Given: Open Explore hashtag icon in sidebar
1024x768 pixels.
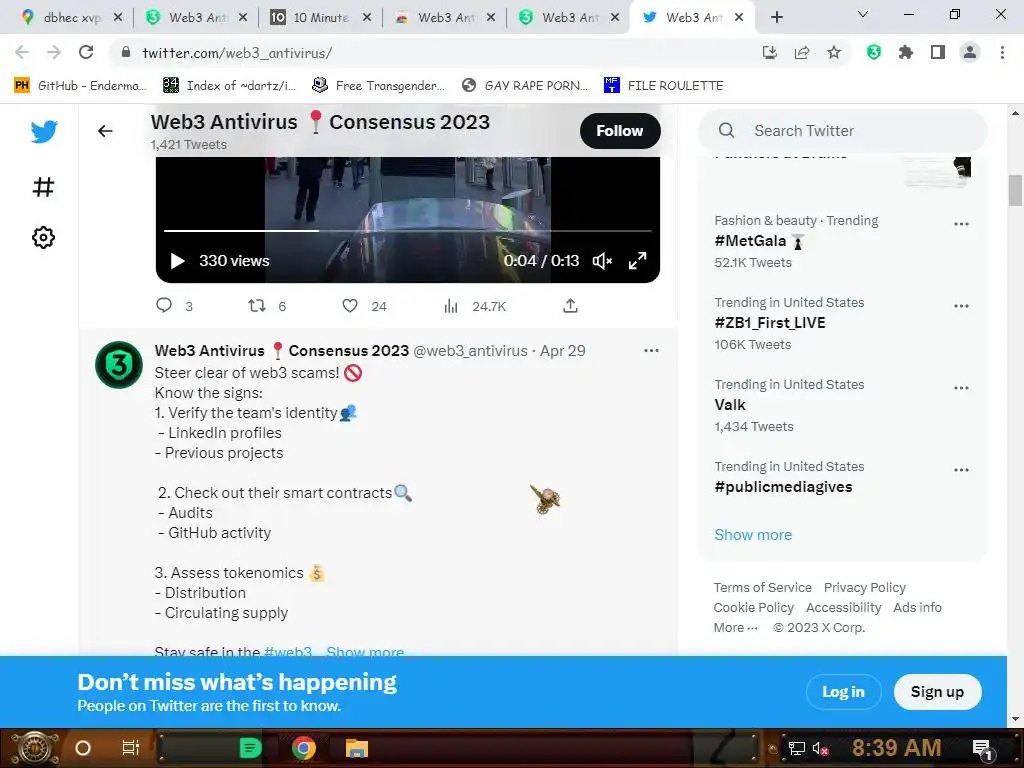Looking at the screenshot, I should [43, 187].
